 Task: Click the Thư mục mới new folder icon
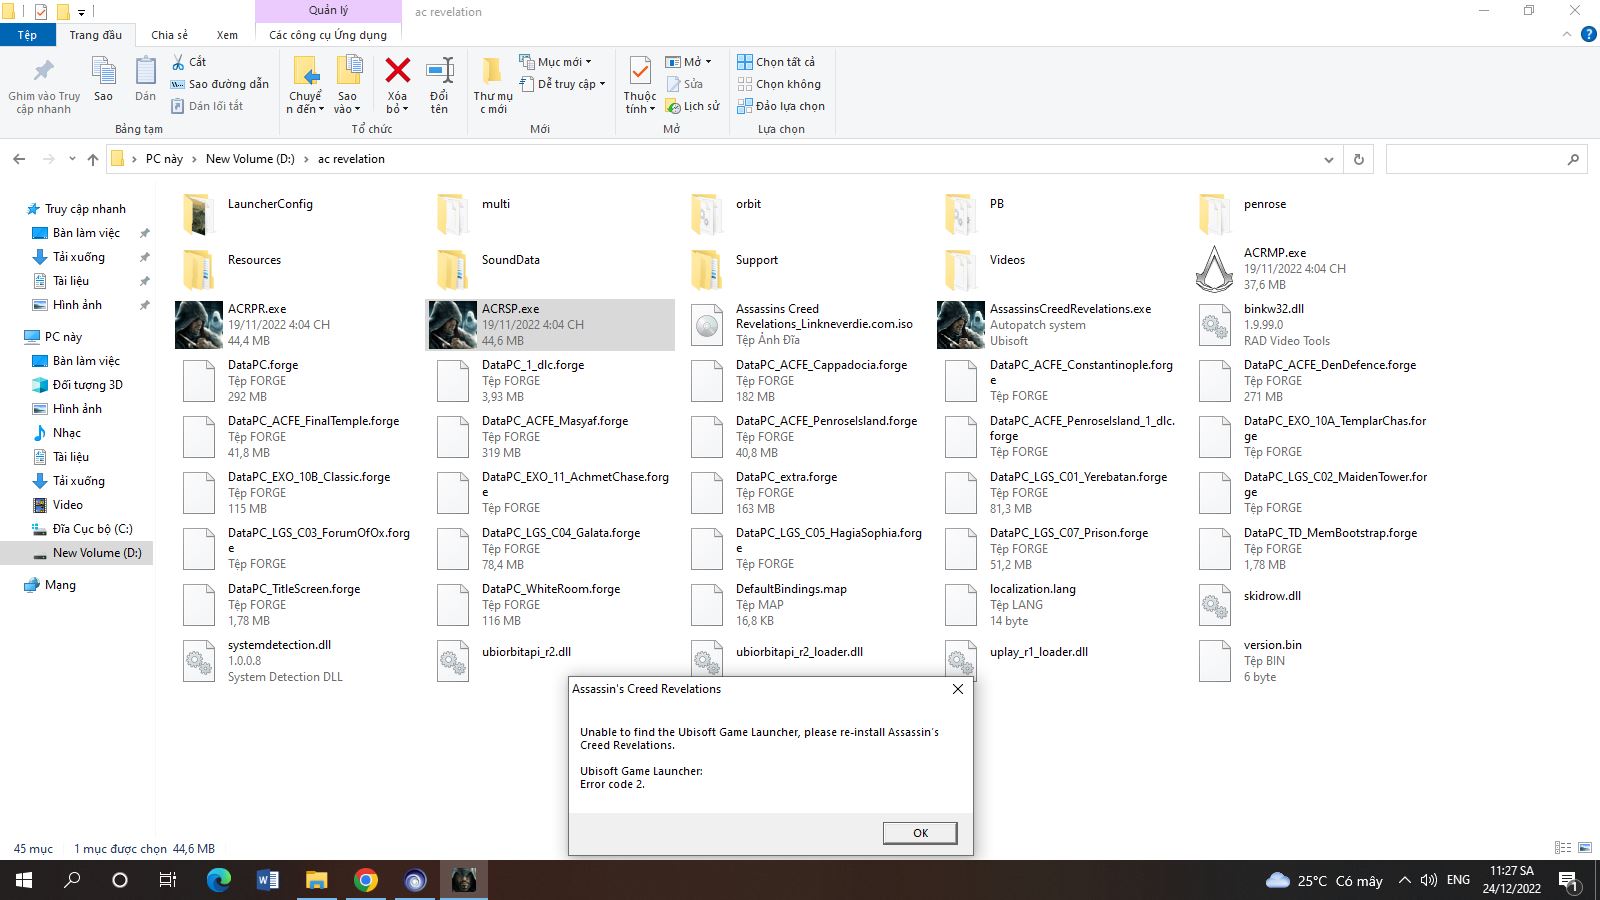pyautogui.click(x=492, y=71)
